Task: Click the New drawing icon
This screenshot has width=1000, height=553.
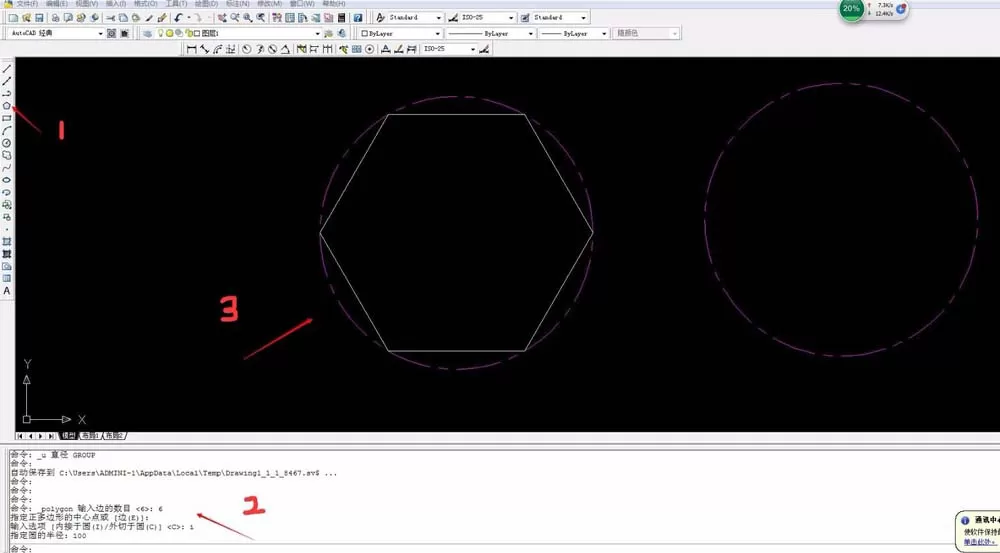Action: tap(13, 18)
